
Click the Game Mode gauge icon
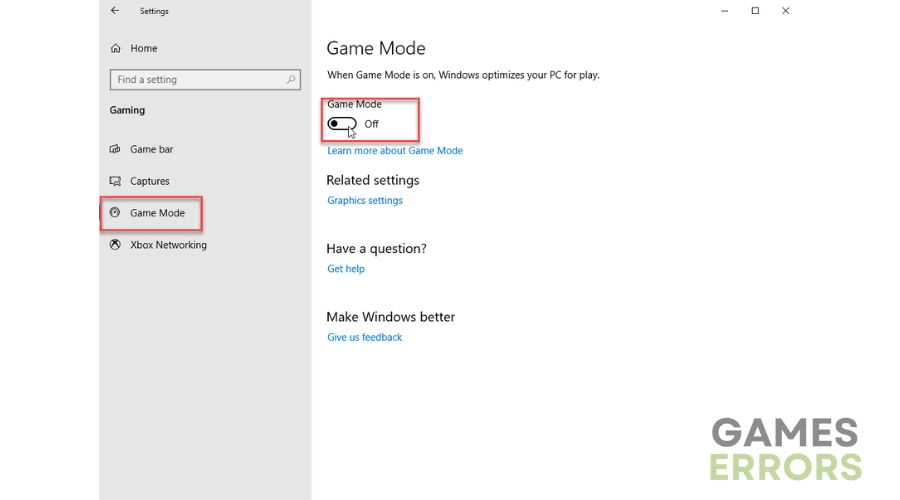[115, 213]
